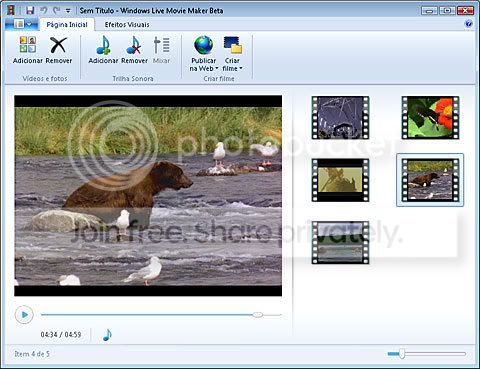This screenshot has width=480, height=369.
Task: Switch to the Efeitos Visuais tab
Action: coord(127,25)
